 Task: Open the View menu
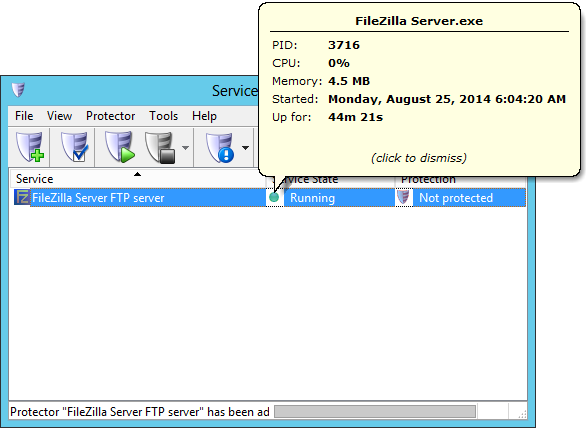[x=59, y=116]
